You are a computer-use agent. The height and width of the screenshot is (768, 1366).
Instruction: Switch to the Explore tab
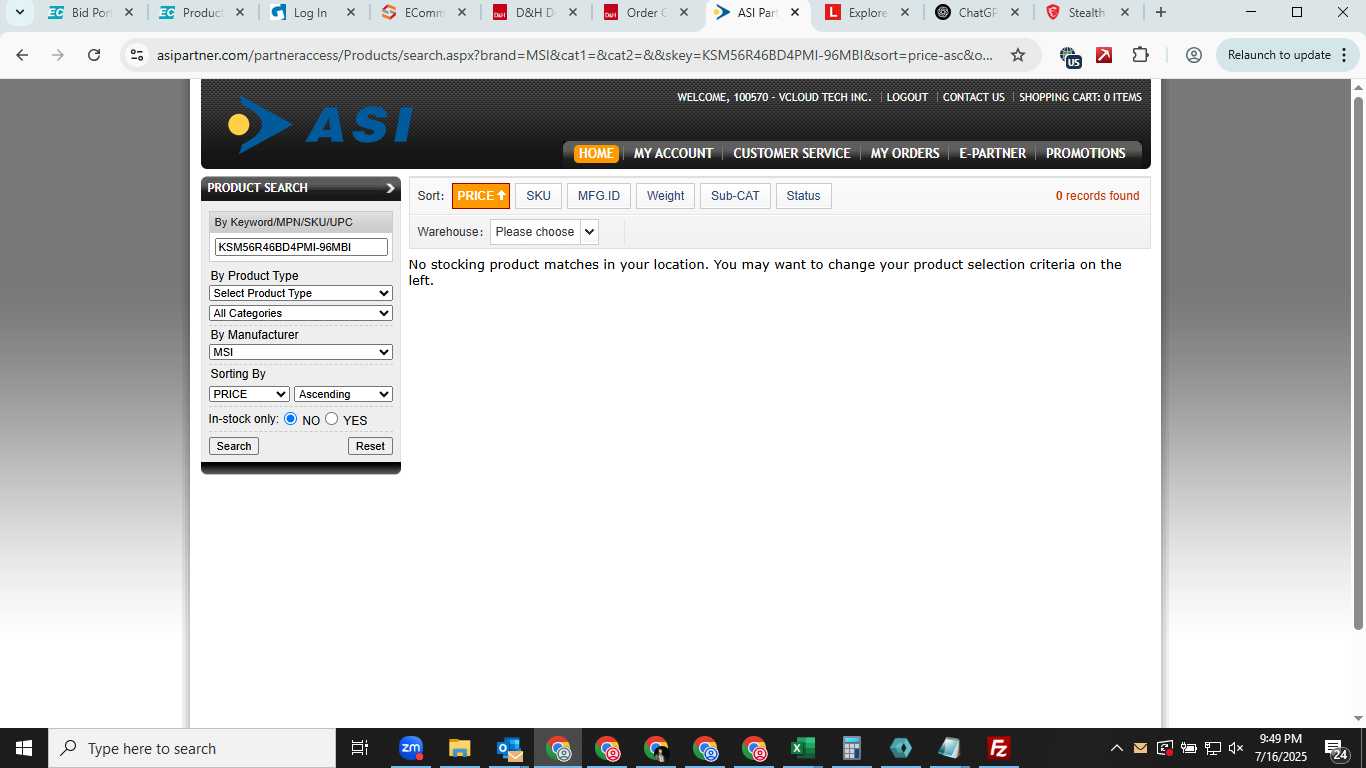click(x=867, y=12)
